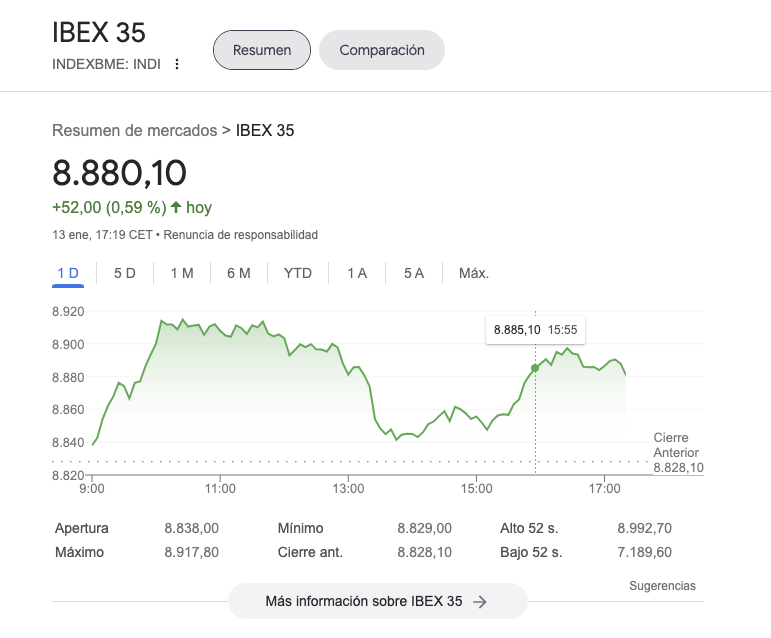Image resolution: width=771 pixels, height=638 pixels.
Task: Click the +52,00 (0,59 %) change text
Action: tap(109, 207)
